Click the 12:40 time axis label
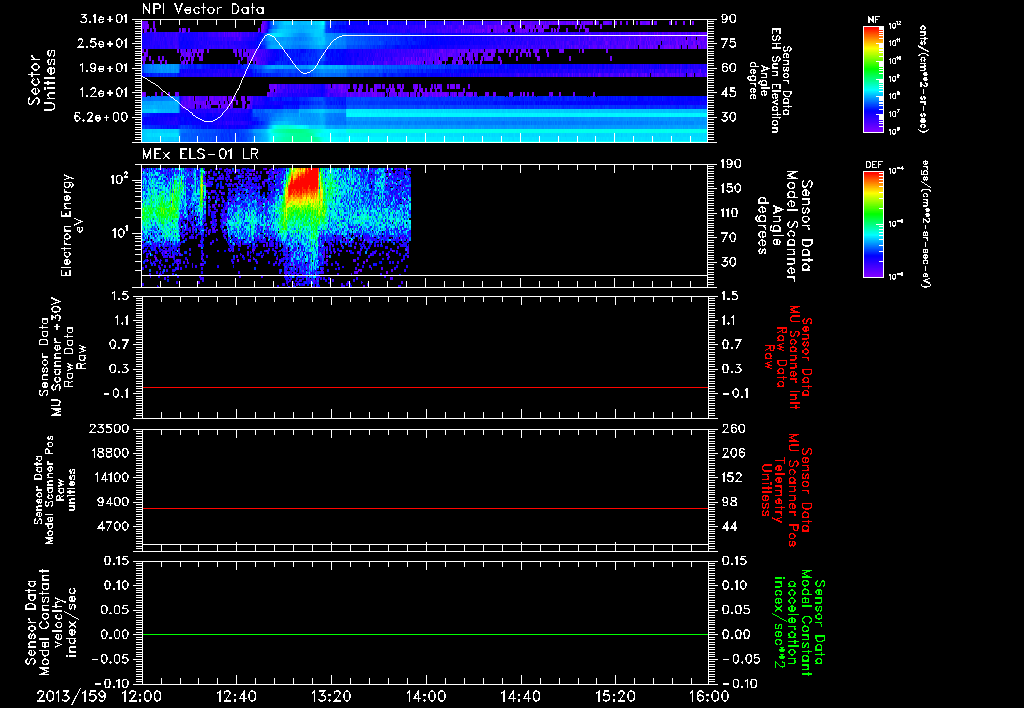This screenshot has width=1024, height=708. (236, 696)
